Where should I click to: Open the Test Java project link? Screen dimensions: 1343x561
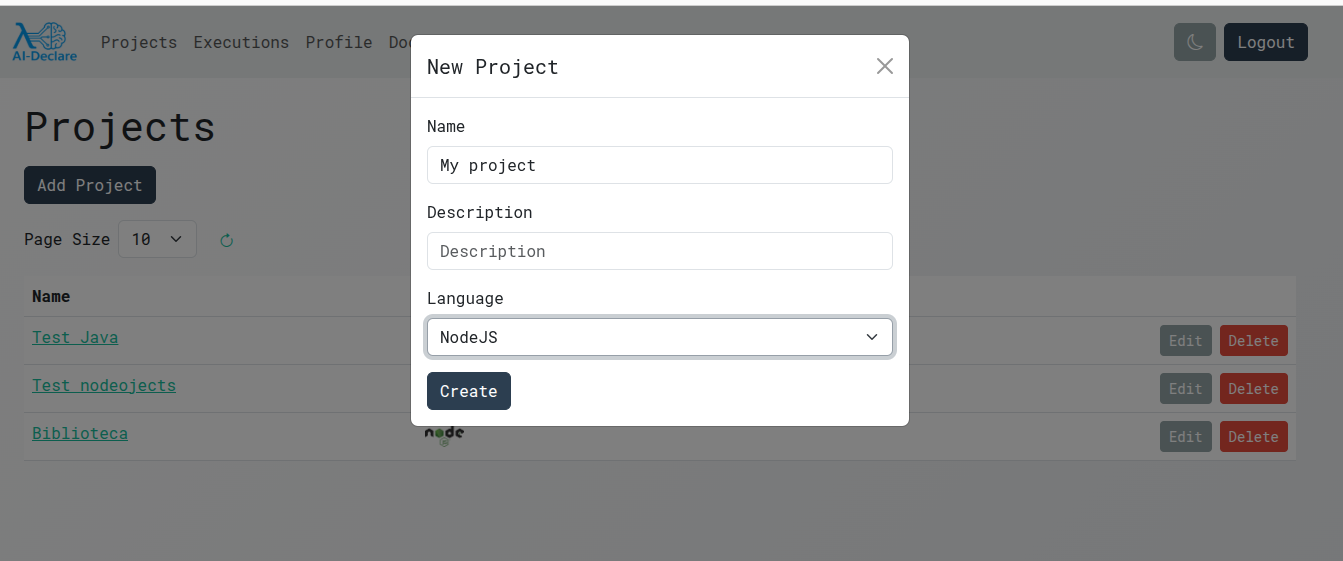75,337
